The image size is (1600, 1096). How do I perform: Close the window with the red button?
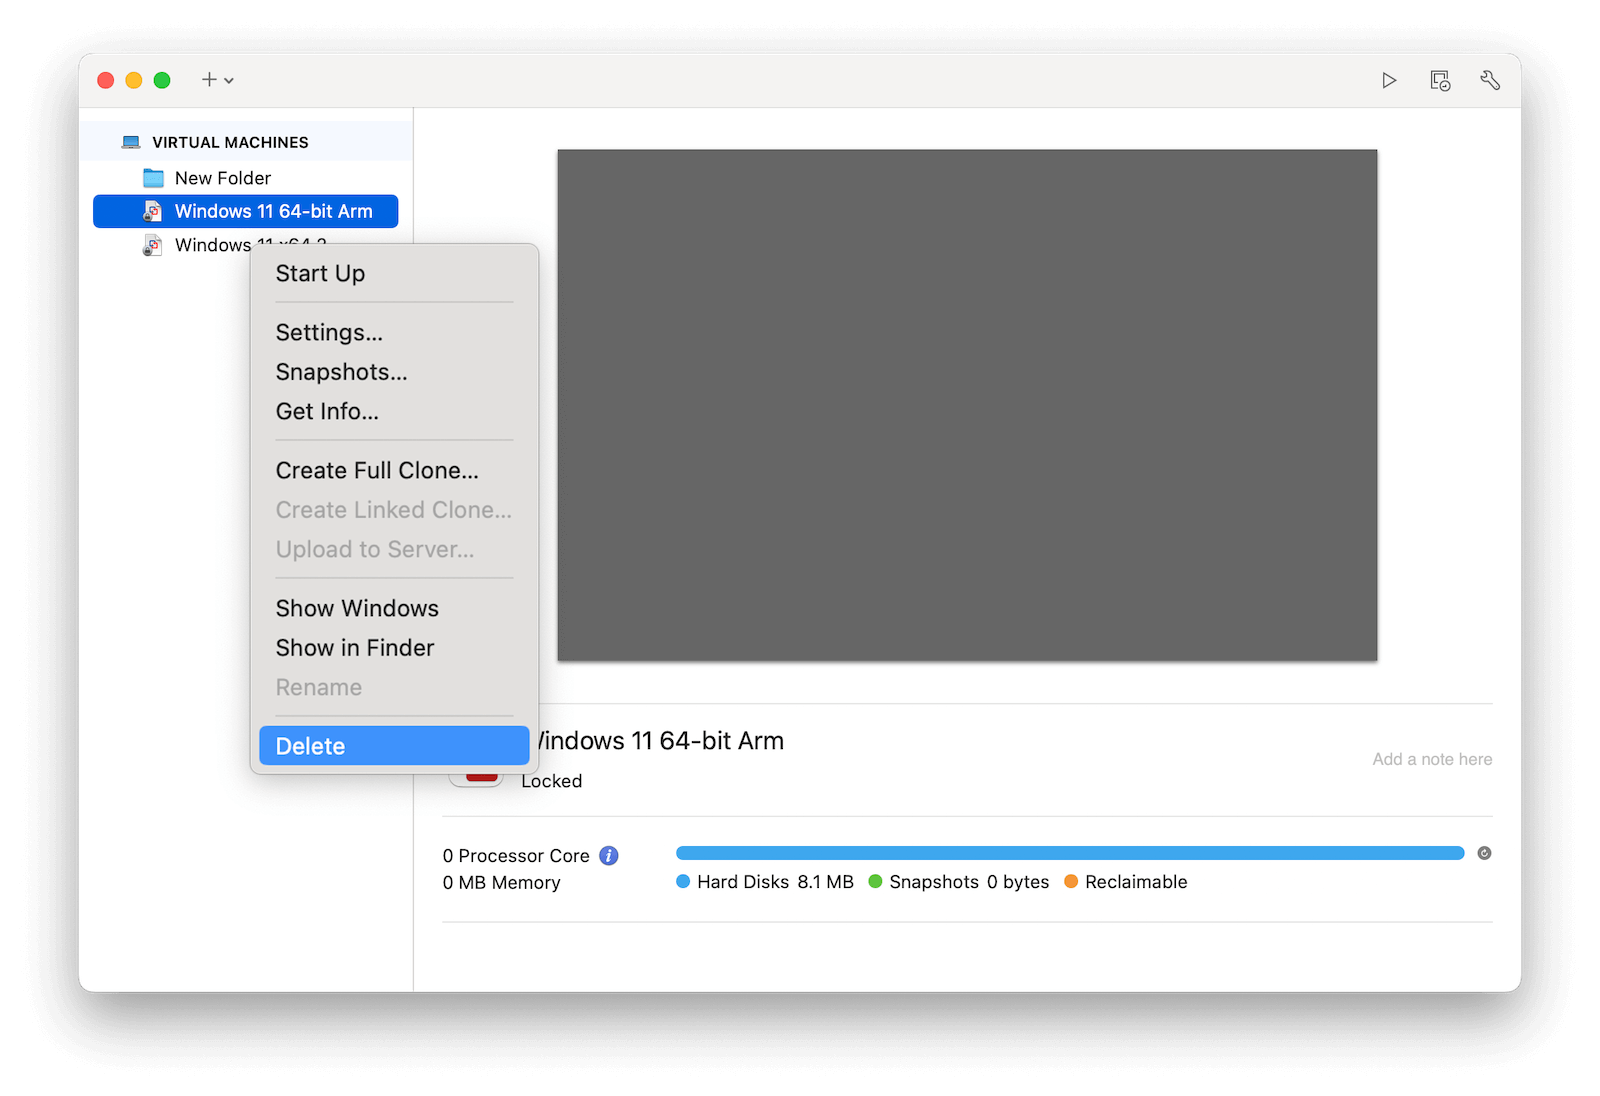pos(105,80)
